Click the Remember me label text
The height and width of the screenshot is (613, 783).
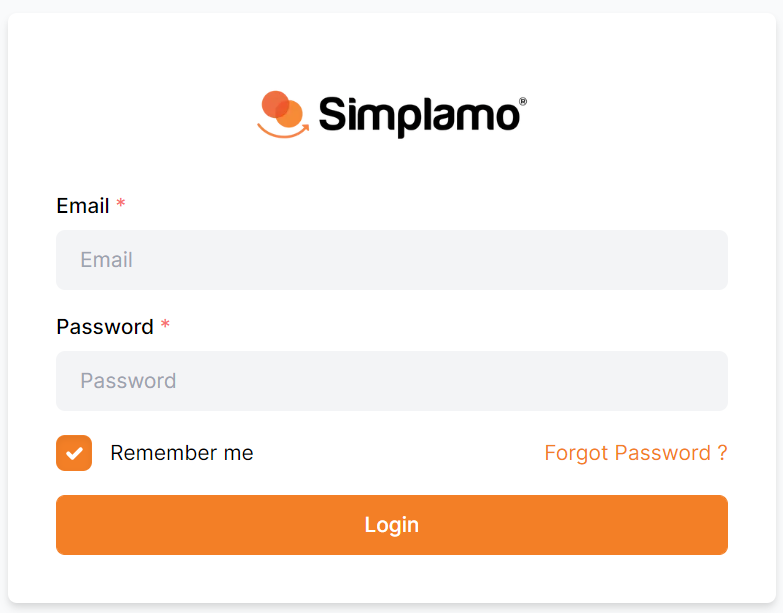click(x=182, y=453)
